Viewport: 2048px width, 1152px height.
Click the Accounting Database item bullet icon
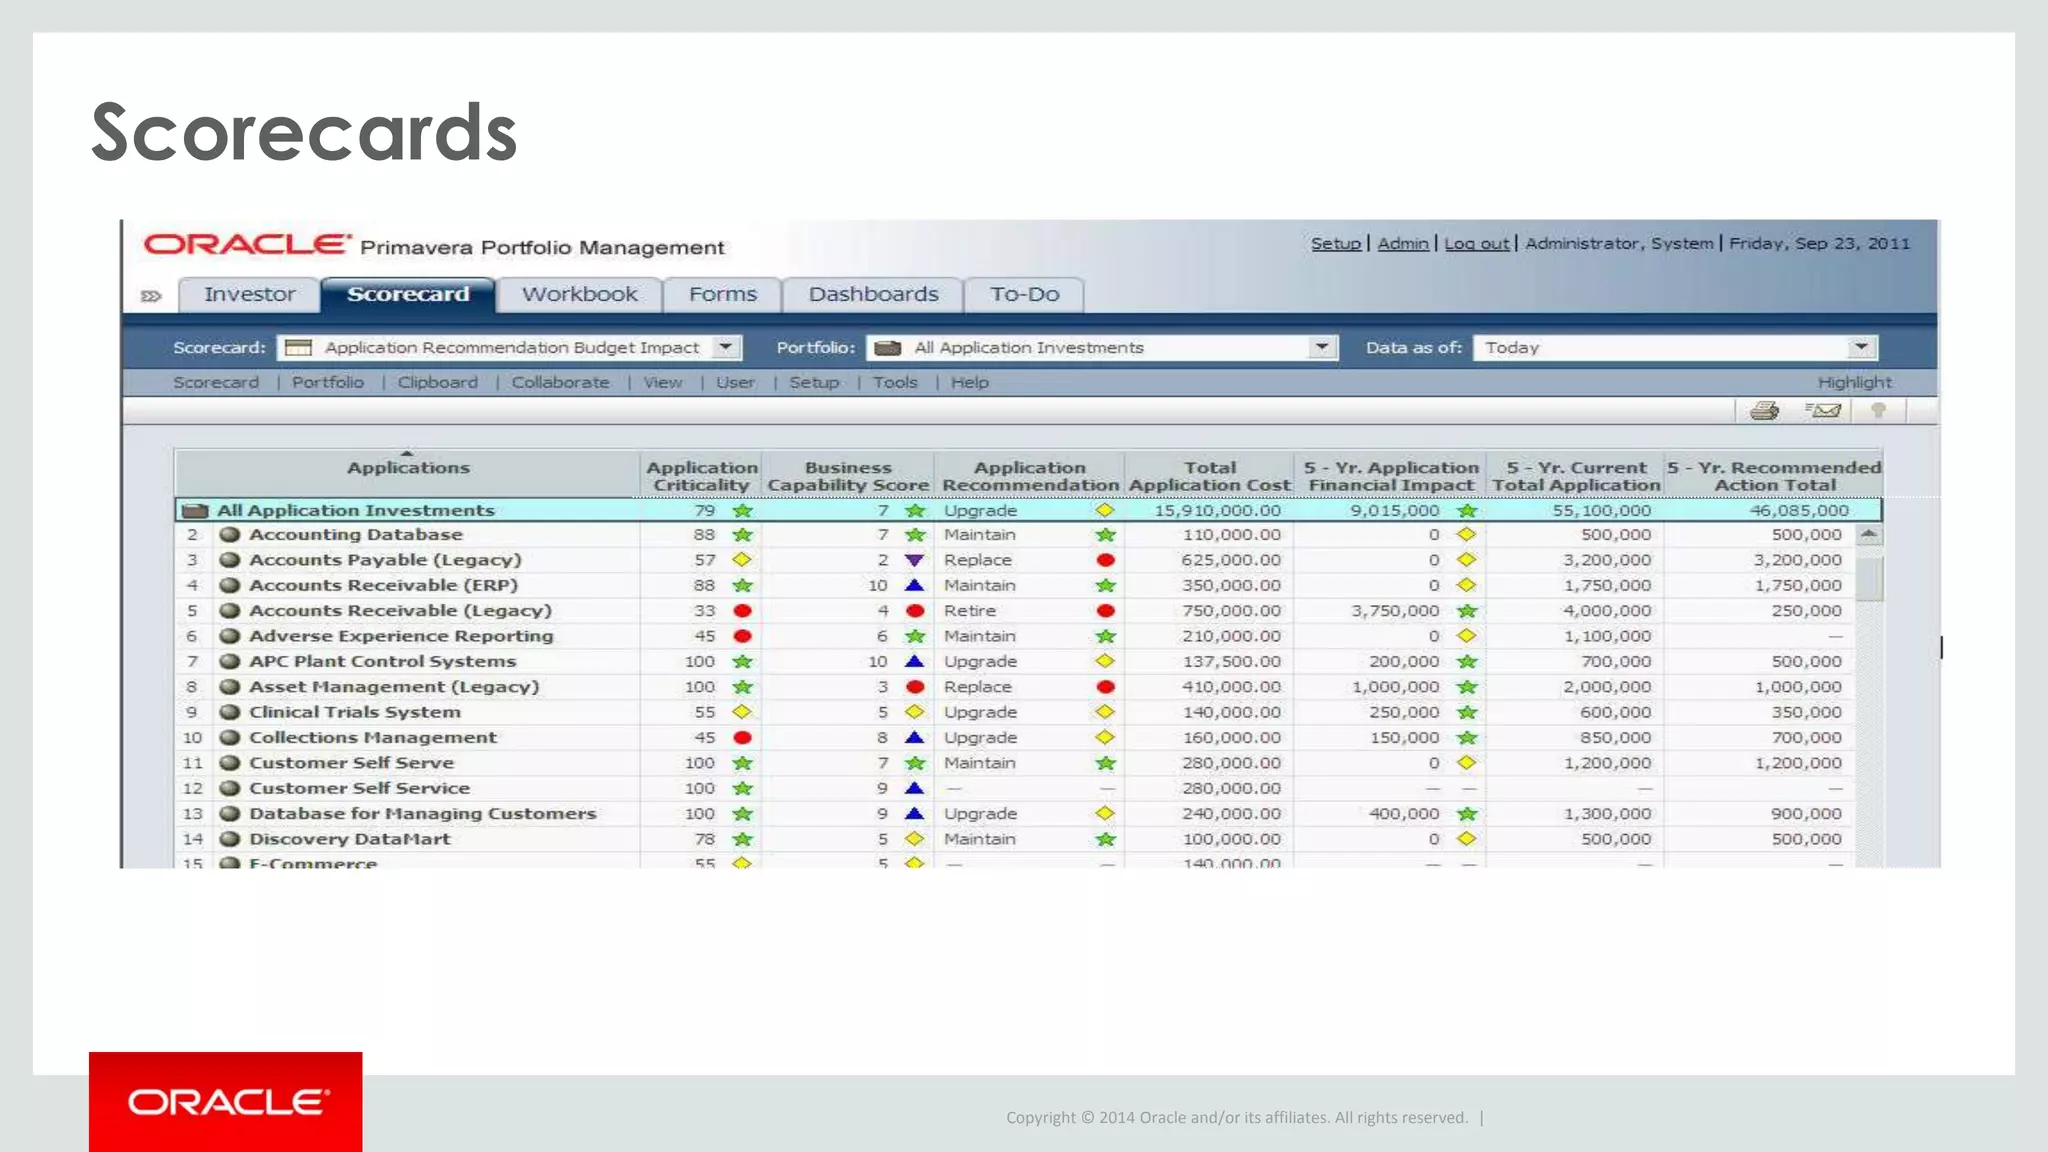(230, 535)
